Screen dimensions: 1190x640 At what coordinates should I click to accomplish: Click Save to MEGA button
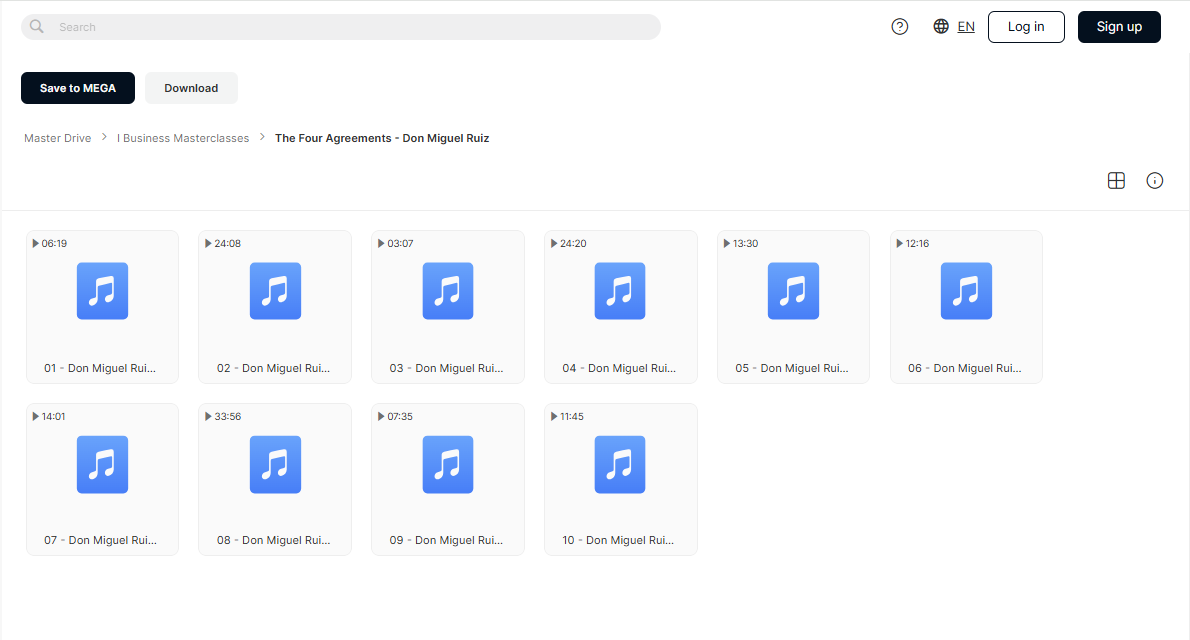[77, 88]
